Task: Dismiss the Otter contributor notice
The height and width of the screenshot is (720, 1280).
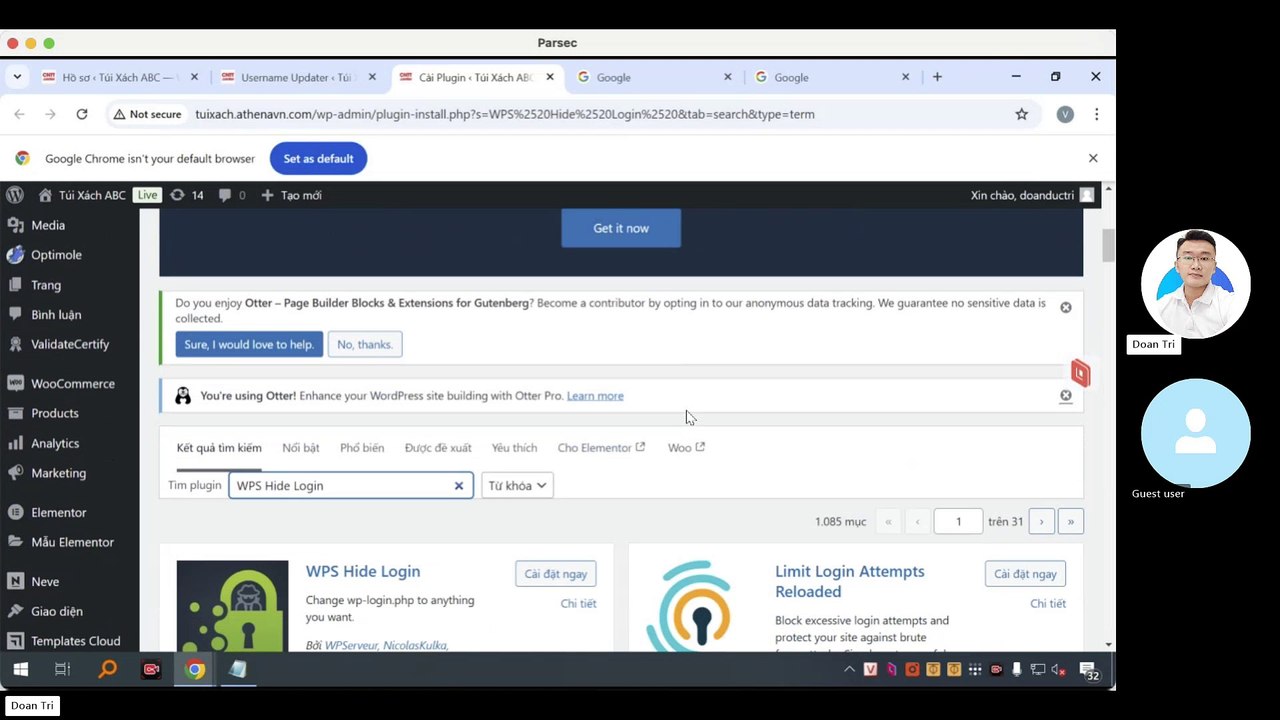Action: click(x=1066, y=307)
